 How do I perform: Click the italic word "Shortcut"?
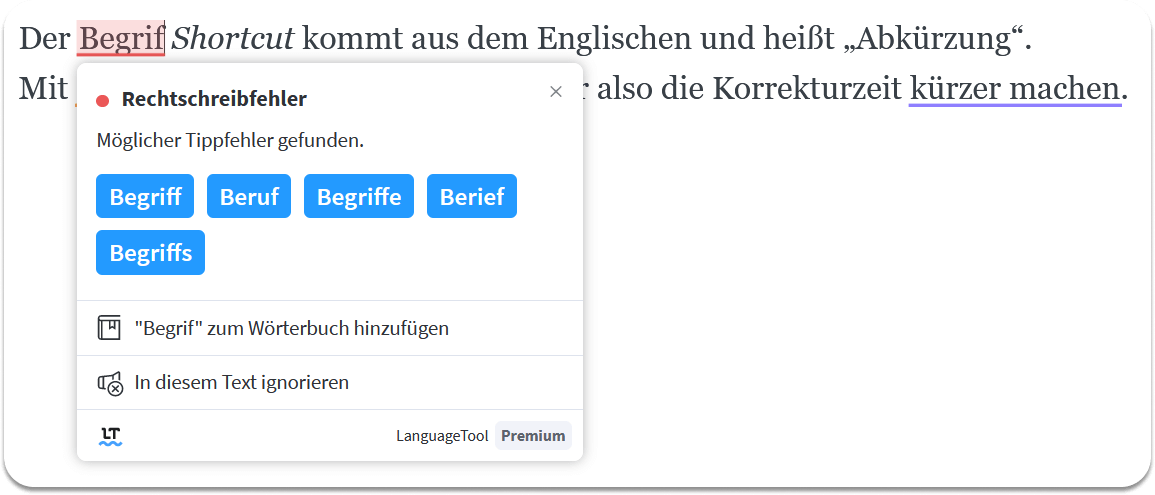pos(233,38)
